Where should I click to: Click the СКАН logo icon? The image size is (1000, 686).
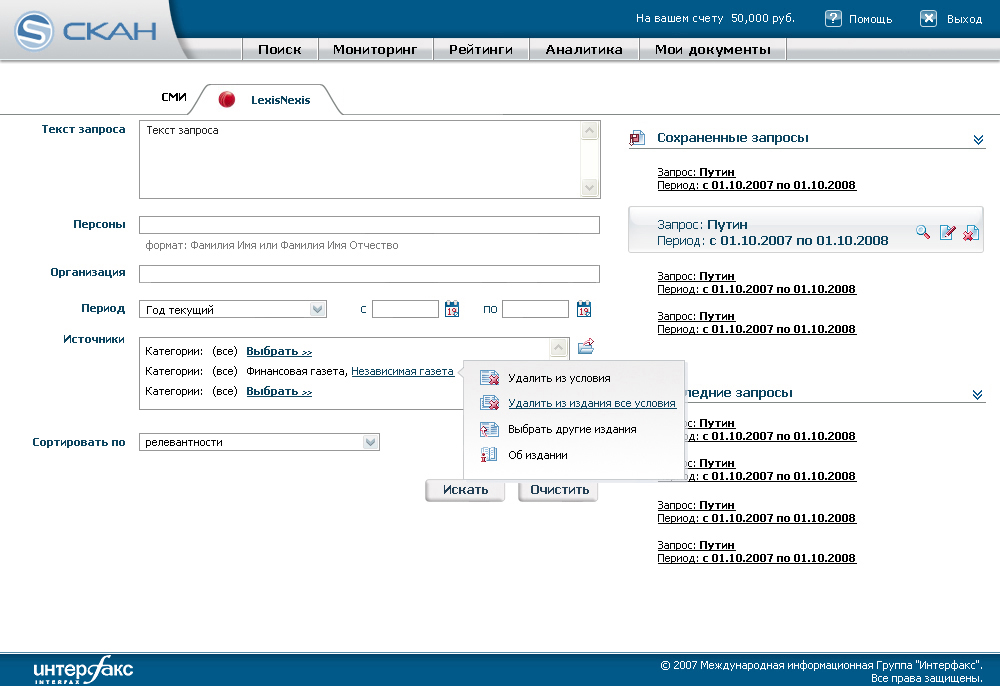[x=34, y=31]
